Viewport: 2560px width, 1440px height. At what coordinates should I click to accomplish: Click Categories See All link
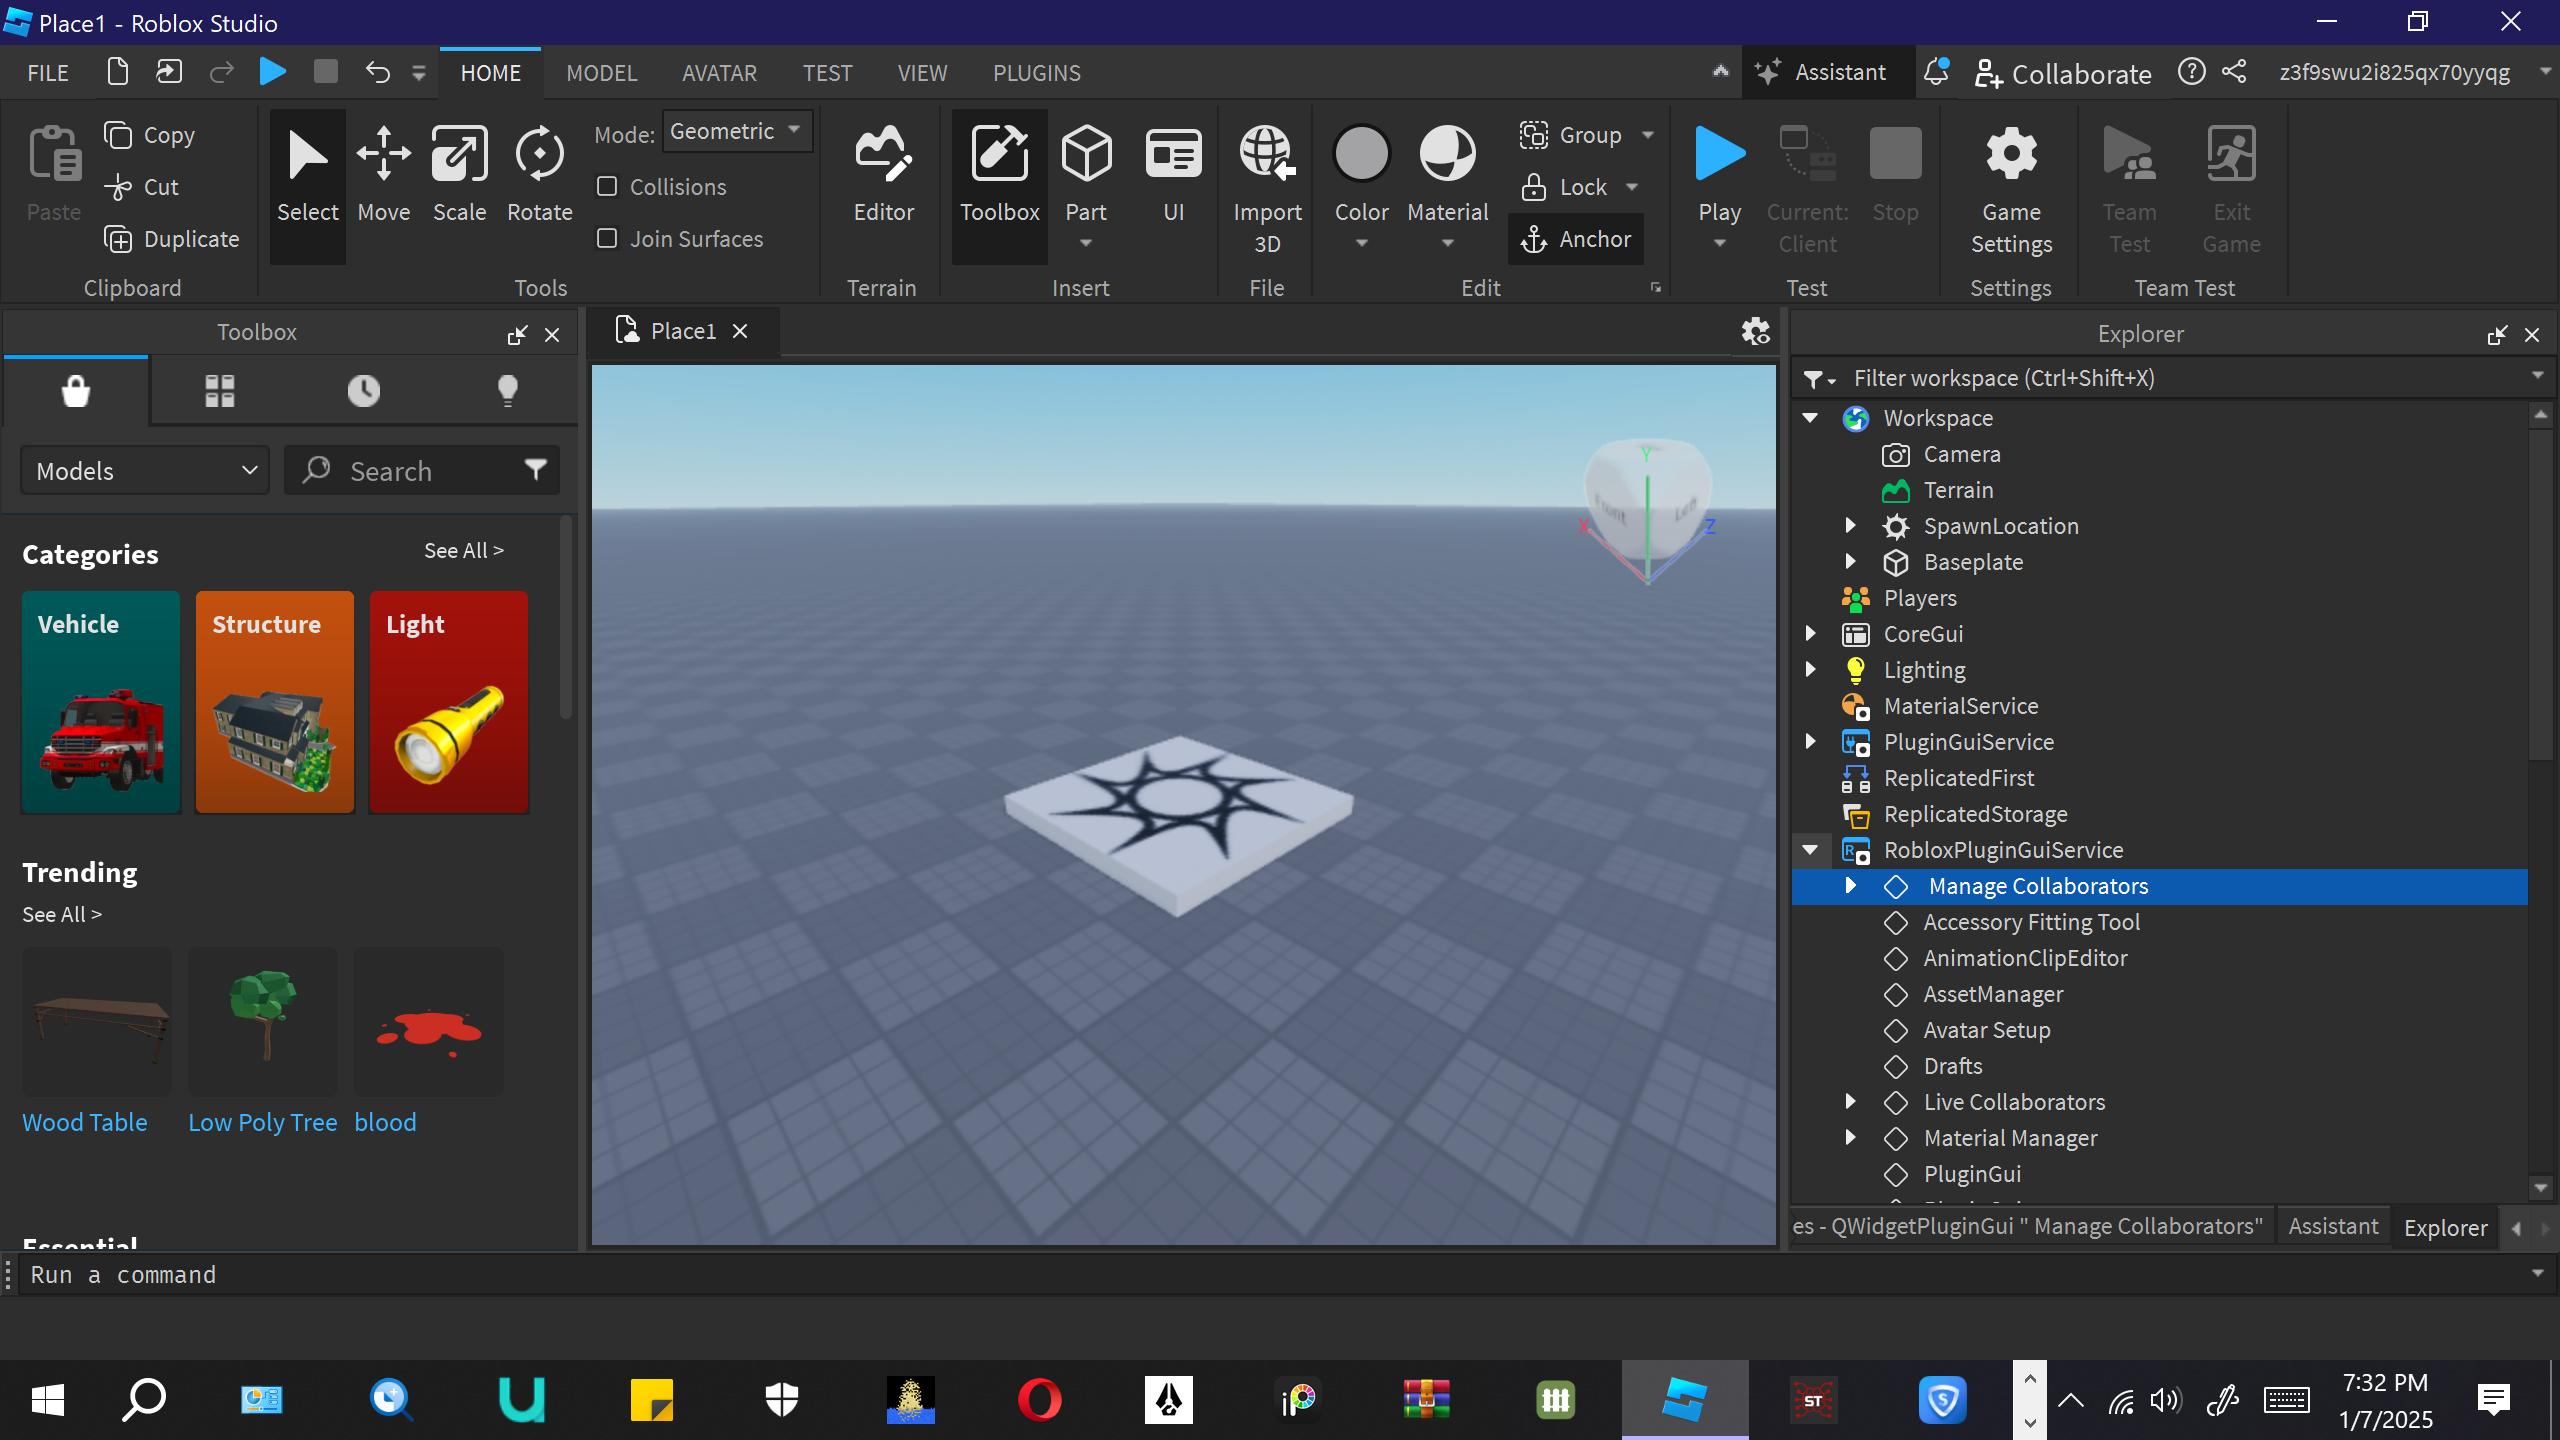coord(463,551)
